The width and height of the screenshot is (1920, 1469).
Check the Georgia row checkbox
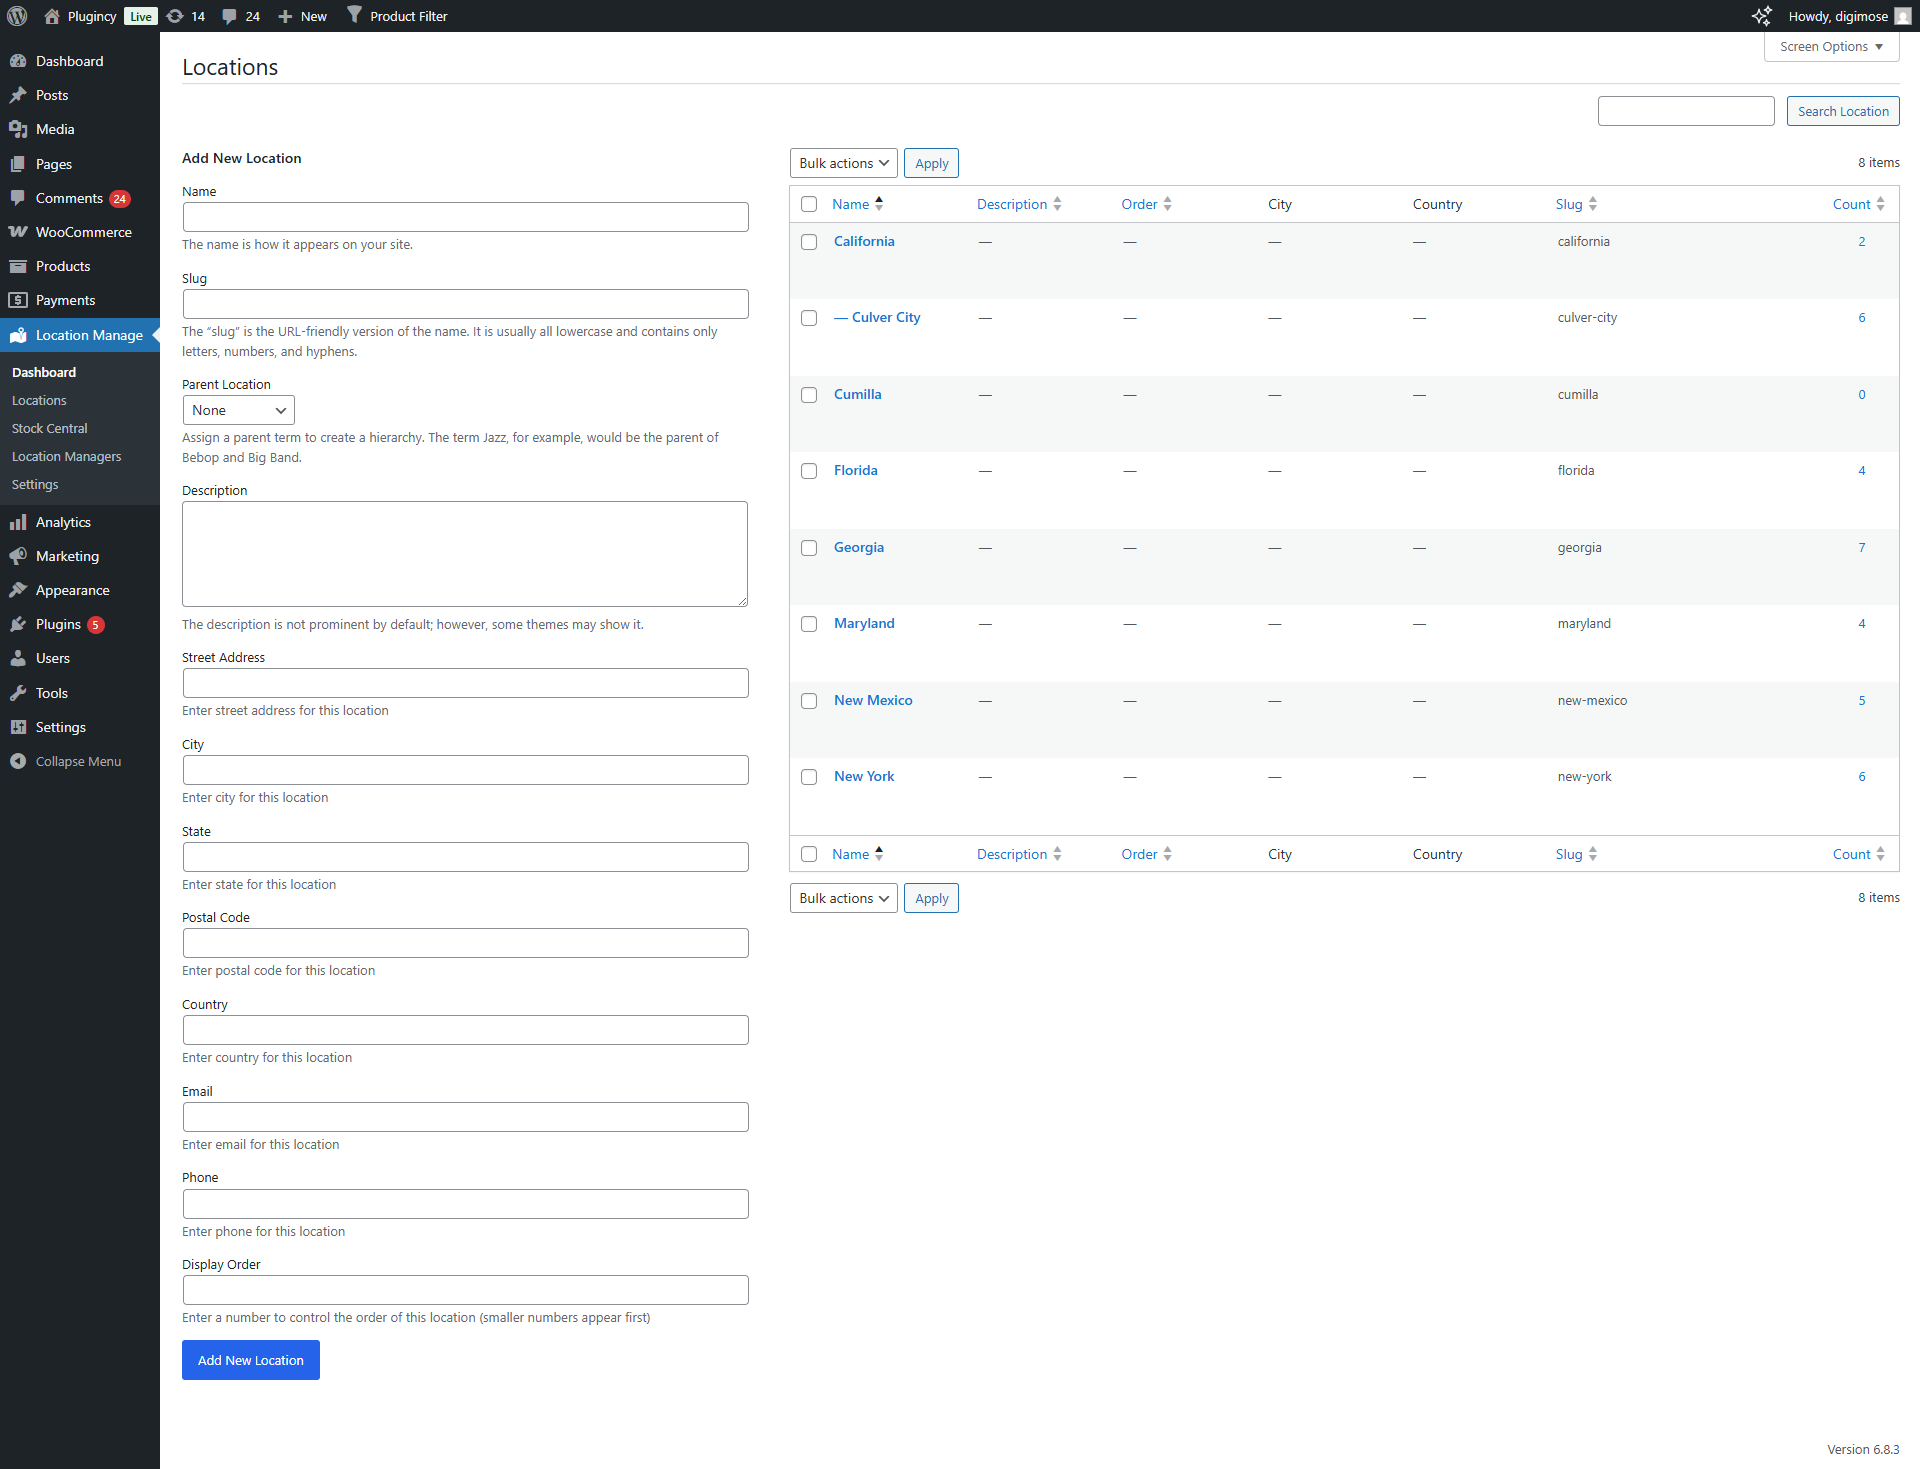click(809, 548)
